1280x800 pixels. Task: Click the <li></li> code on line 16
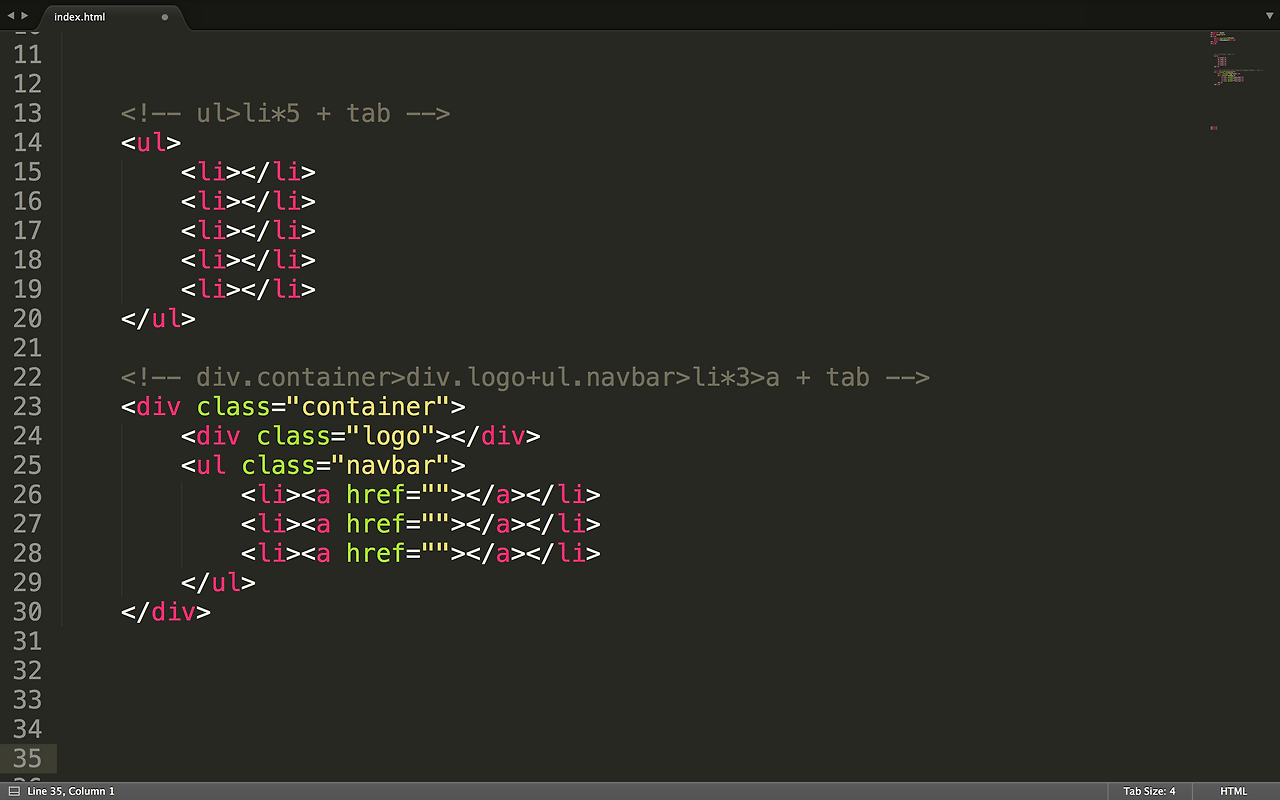coord(248,201)
